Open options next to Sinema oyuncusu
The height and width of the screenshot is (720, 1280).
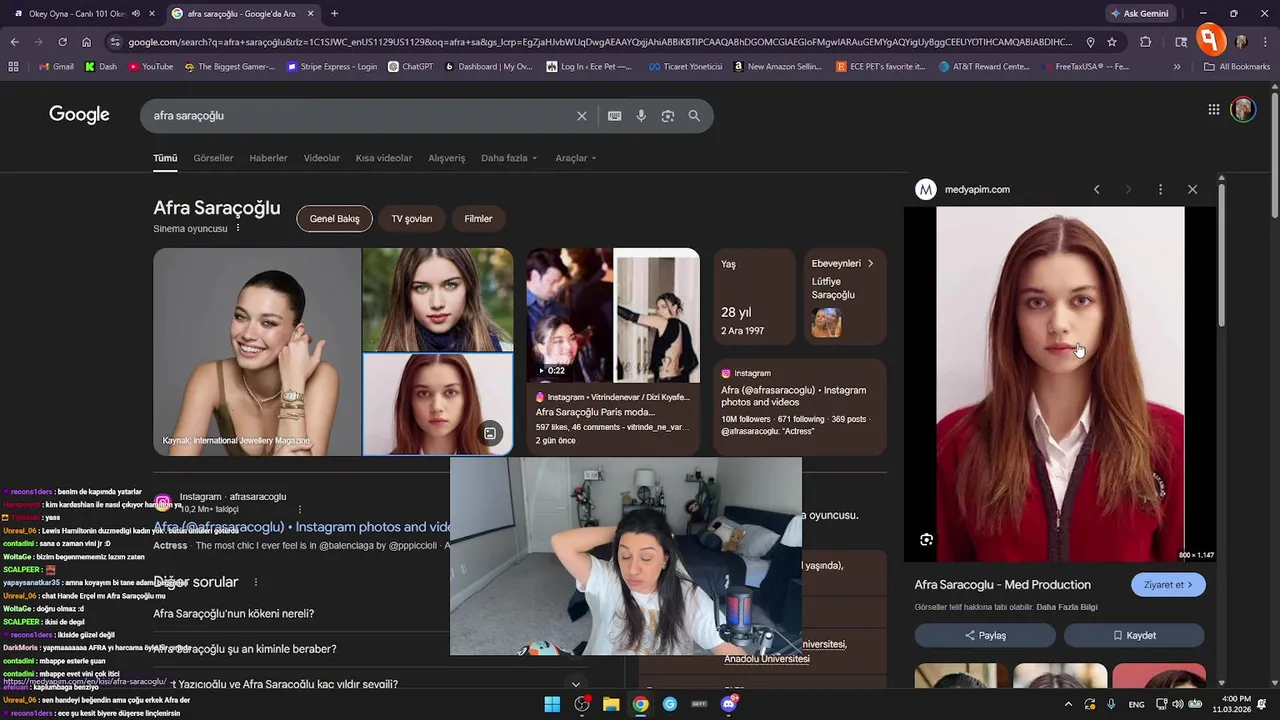click(238, 228)
